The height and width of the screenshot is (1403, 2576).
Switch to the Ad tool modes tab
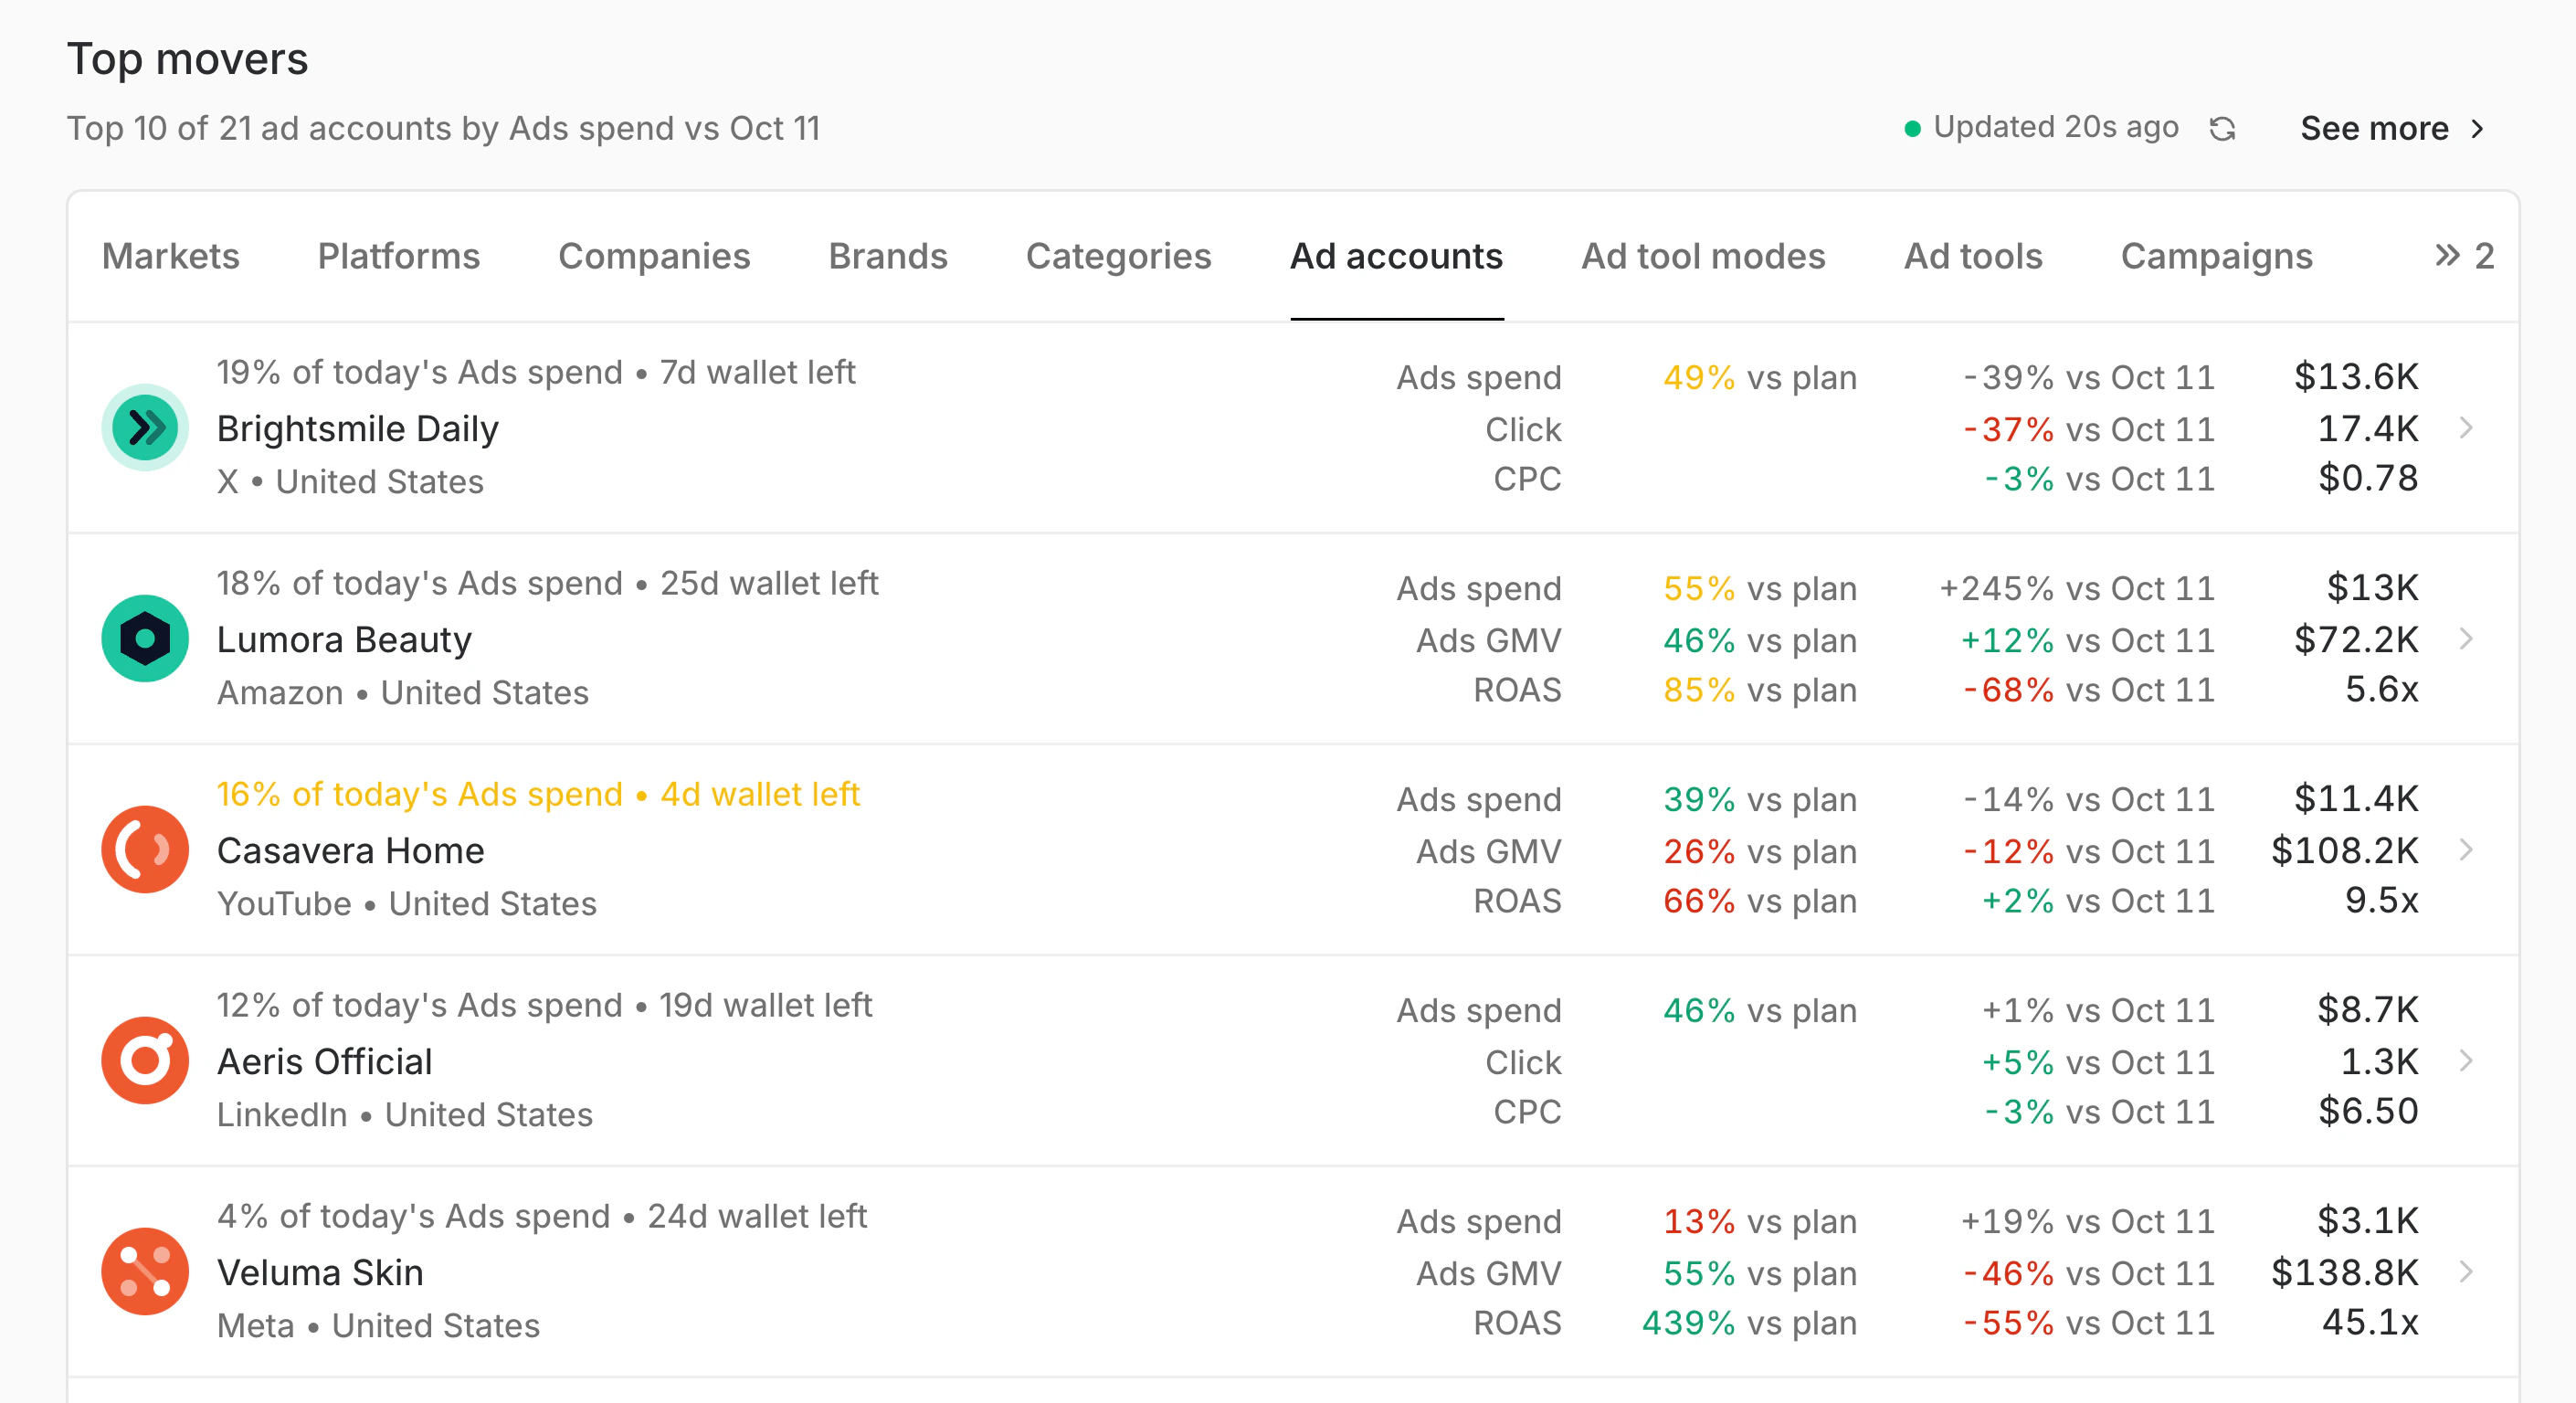pyautogui.click(x=1703, y=257)
